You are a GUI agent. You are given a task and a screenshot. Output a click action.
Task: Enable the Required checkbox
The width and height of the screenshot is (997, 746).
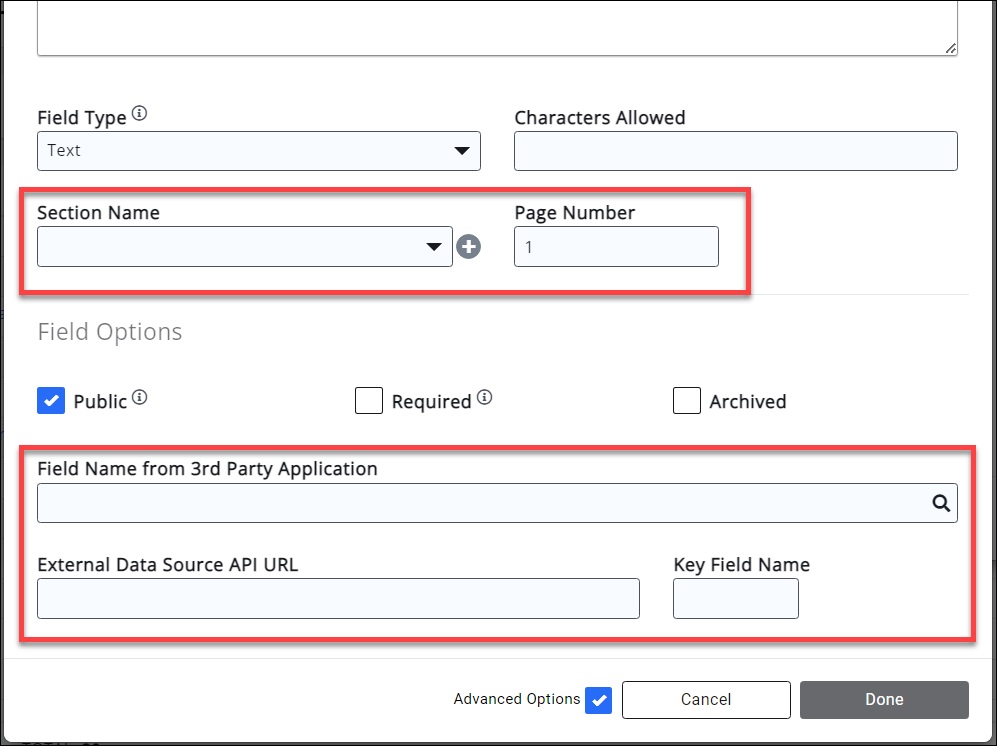tap(369, 401)
